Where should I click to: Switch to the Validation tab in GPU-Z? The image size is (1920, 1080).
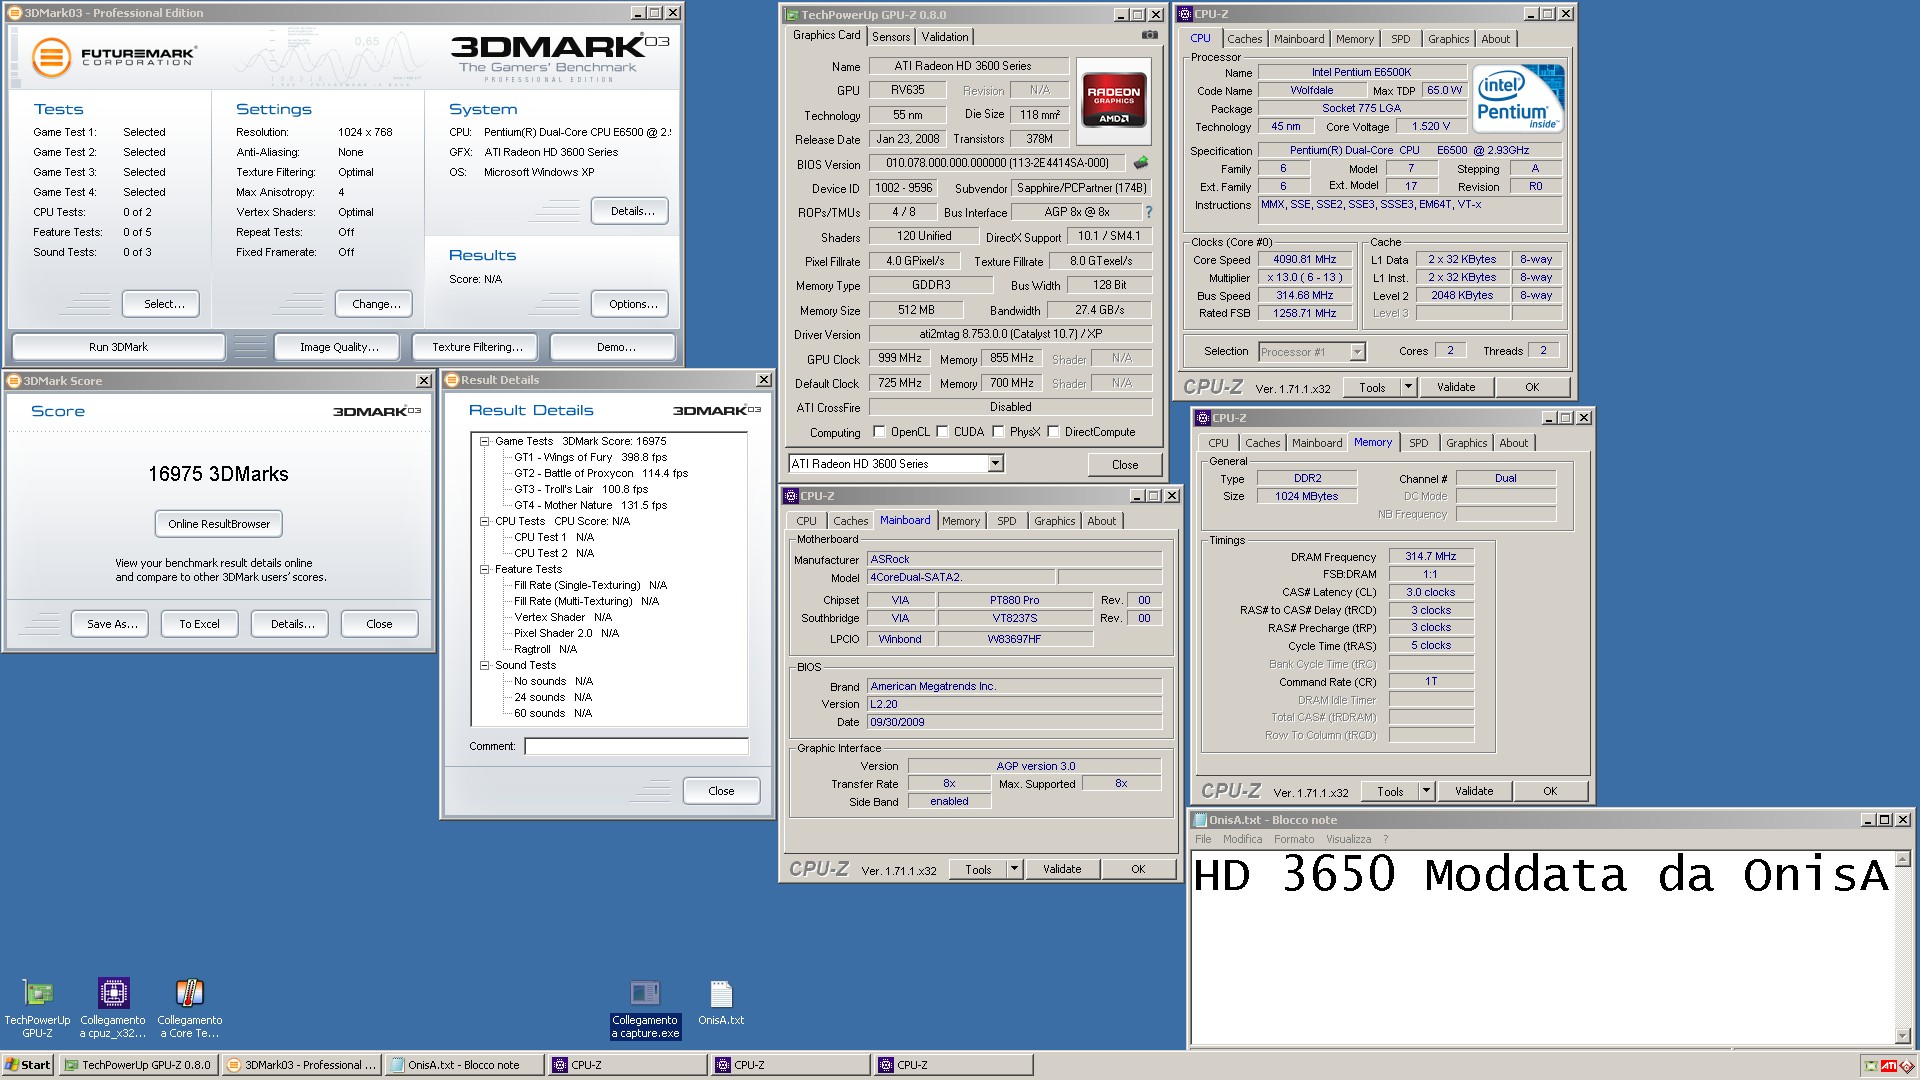(x=945, y=37)
